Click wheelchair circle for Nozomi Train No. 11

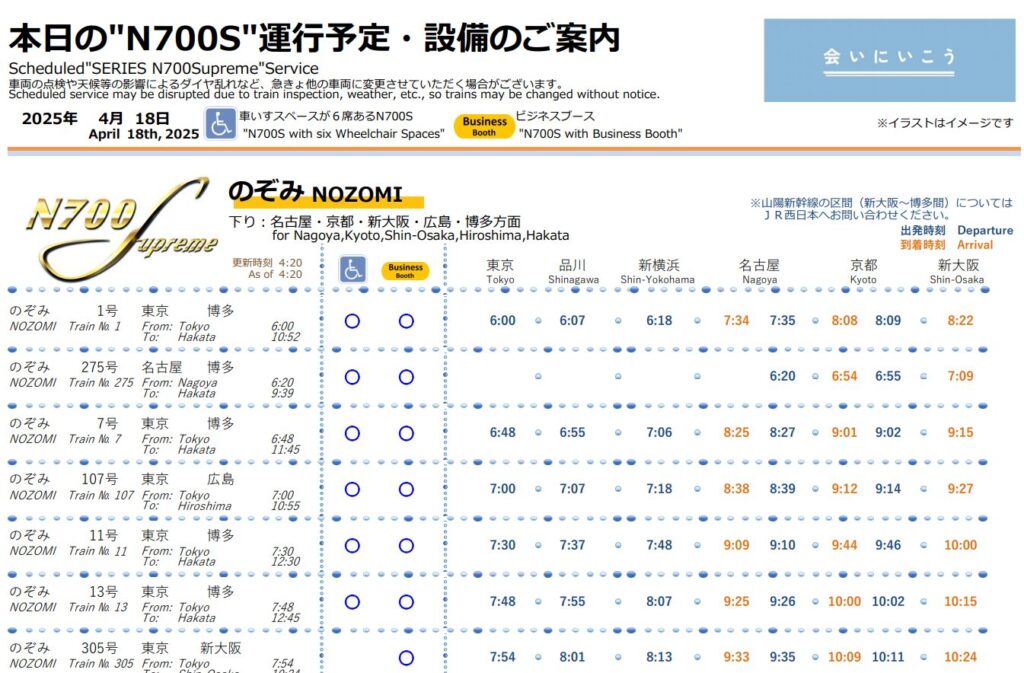click(352, 546)
